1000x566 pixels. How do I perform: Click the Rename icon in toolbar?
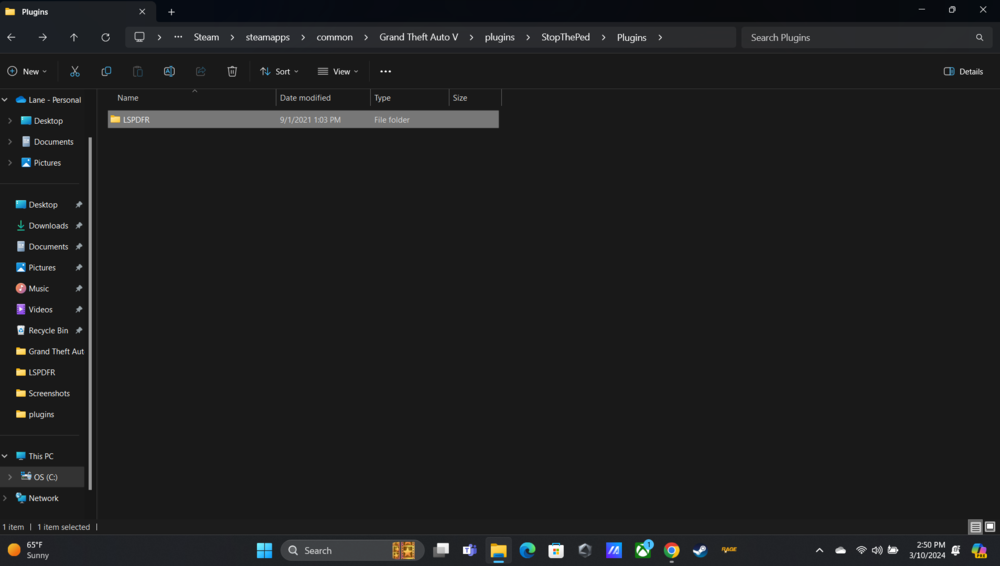click(x=169, y=71)
